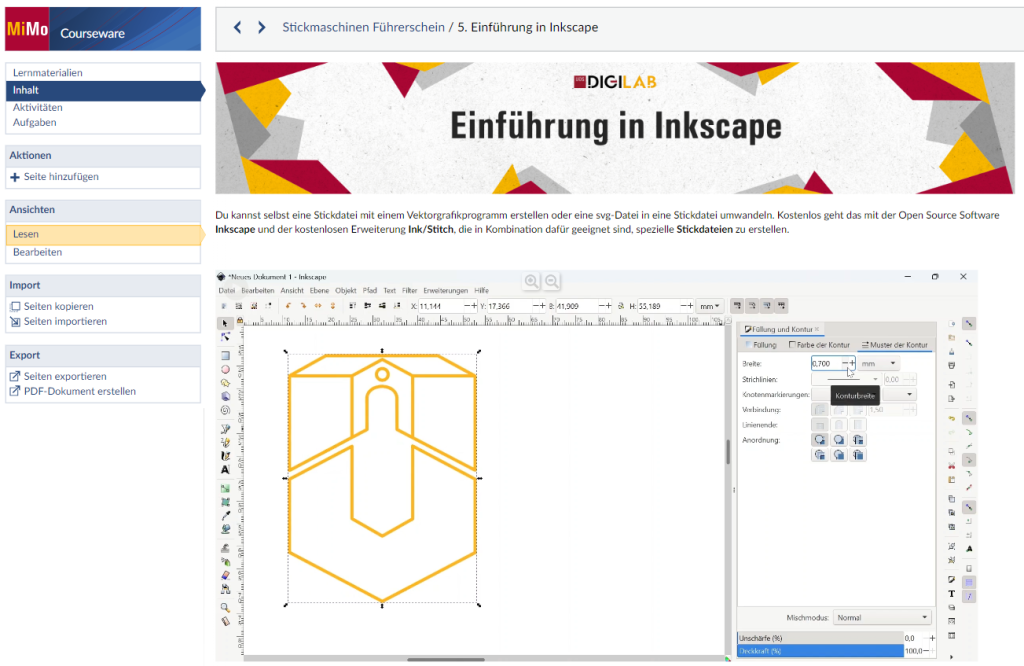Viewport: 1024px width, 666px height.
Task: Select the Mesh gradient tool
Action: click(x=225, y=502)
